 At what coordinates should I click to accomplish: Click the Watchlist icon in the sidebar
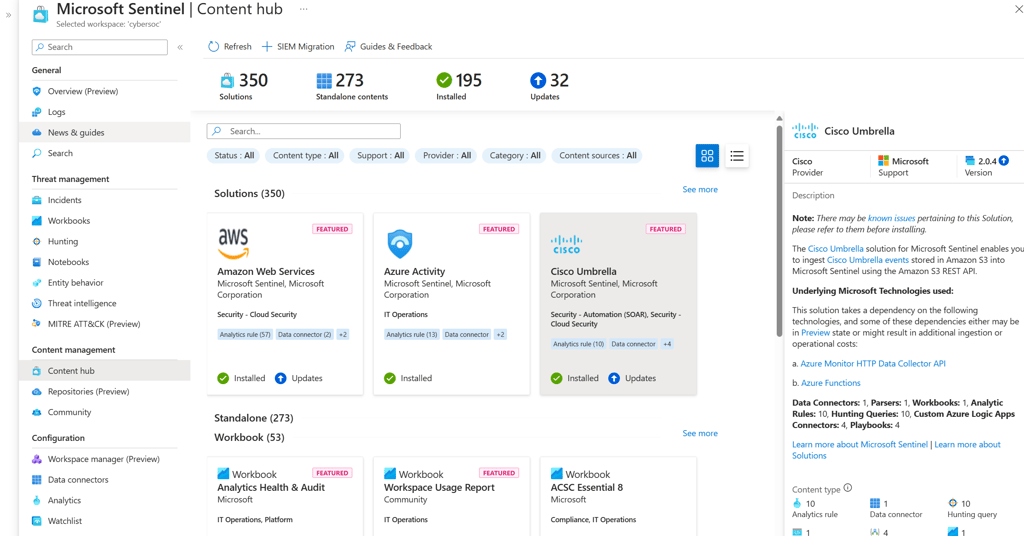coord(37,521)
